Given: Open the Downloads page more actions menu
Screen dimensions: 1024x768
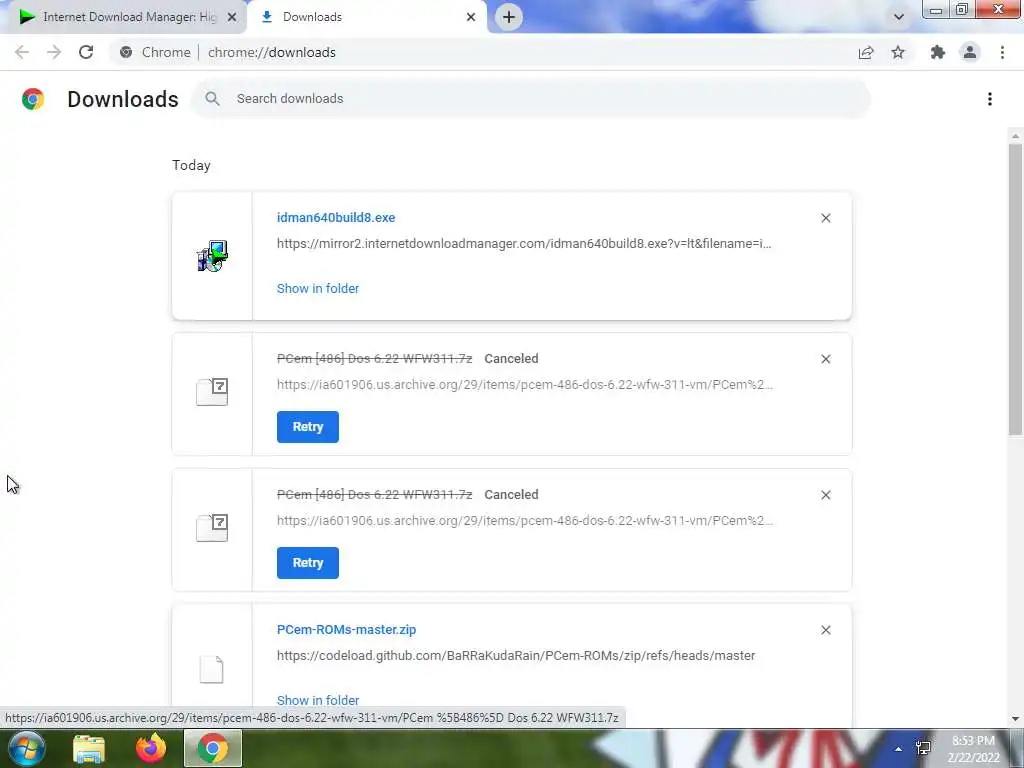Looking at the screenshot, I should 990,99.
